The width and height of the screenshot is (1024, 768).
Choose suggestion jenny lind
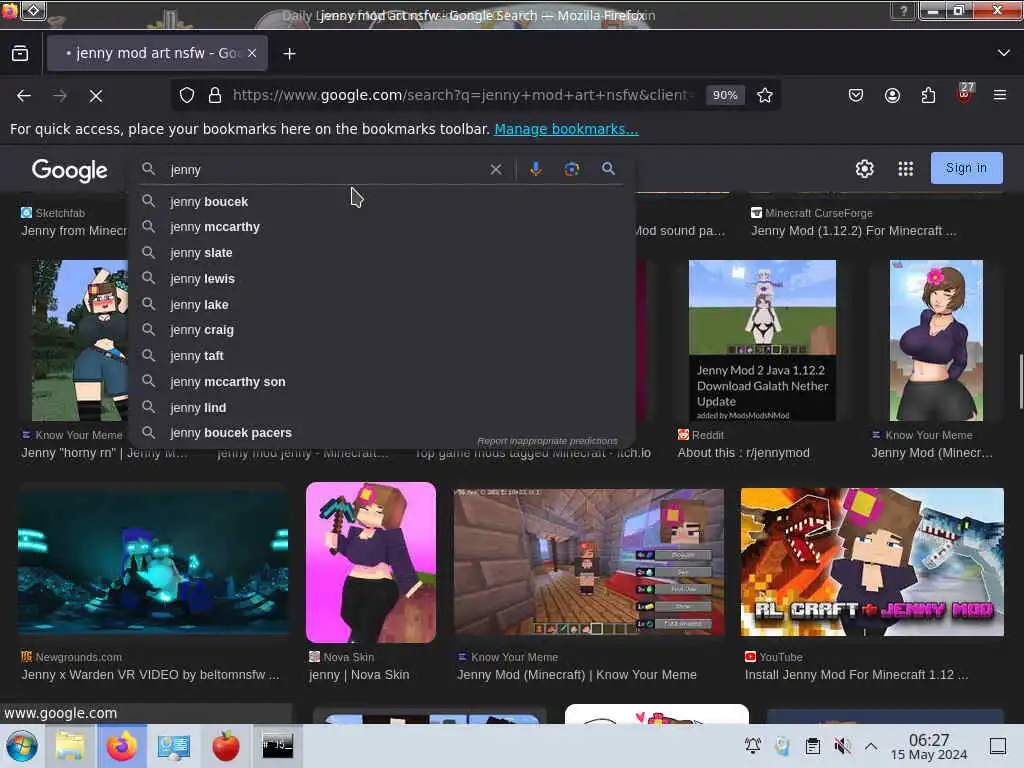382,408
